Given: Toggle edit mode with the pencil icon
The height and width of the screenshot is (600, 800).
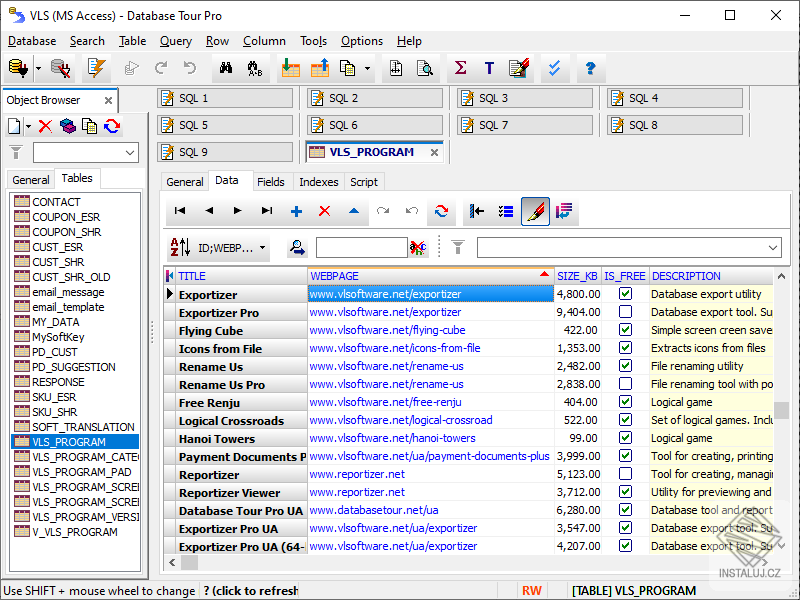Looking at the screenshot, I should pos(535,211).
